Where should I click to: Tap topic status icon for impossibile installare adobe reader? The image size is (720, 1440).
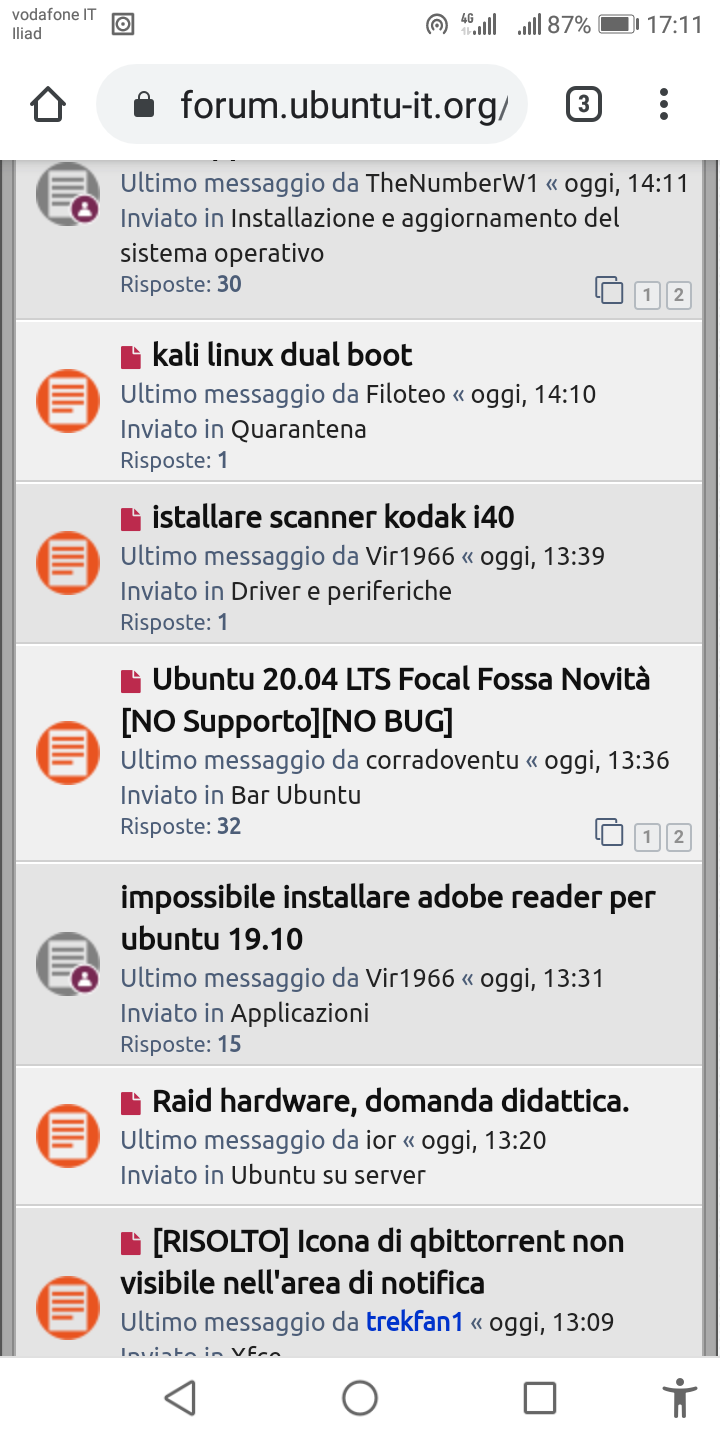(x=68, y=963)
